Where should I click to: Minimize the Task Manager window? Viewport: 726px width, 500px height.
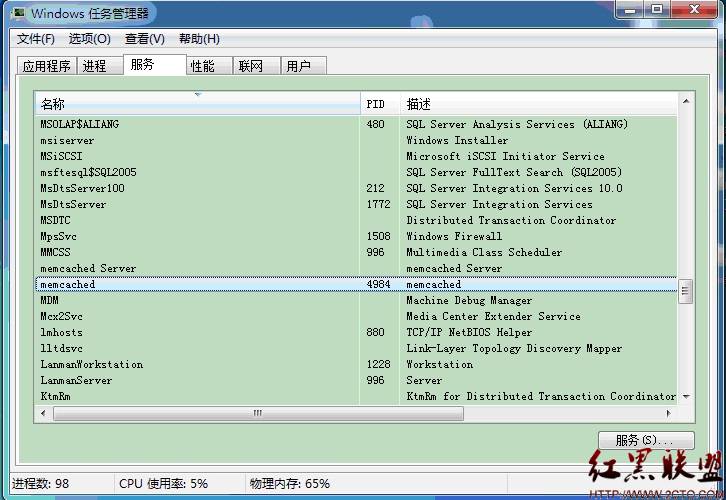point(630,9)
